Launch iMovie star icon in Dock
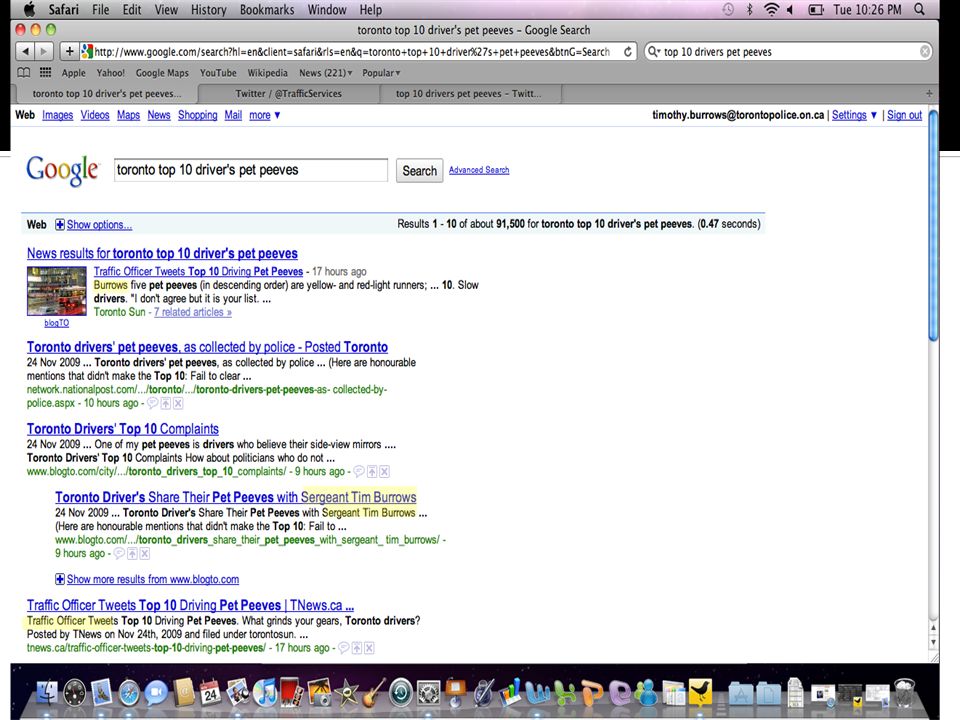 tap(347, 693)
